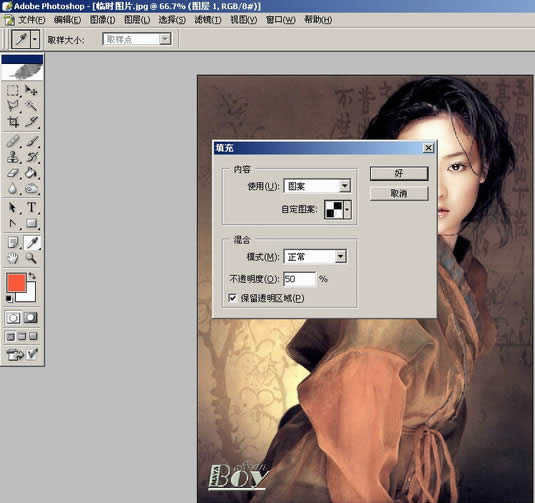Select the Rectangle shape tool
535x503 pixels.
tap(31, 223)
